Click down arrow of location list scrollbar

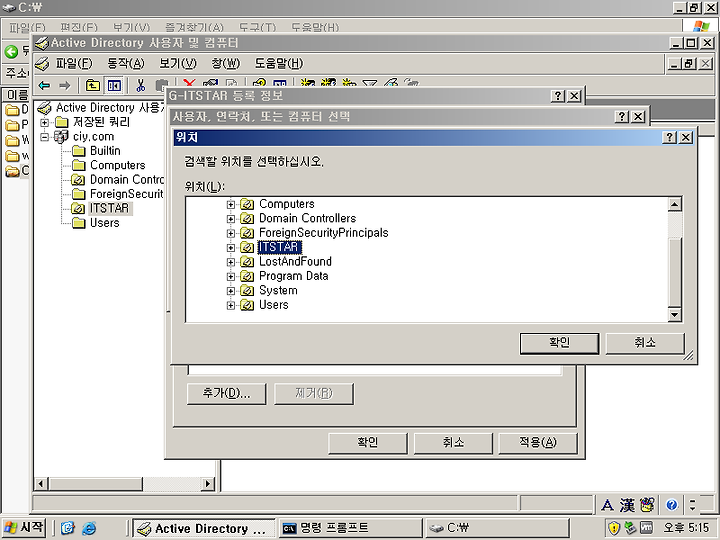tap(674, 315)
